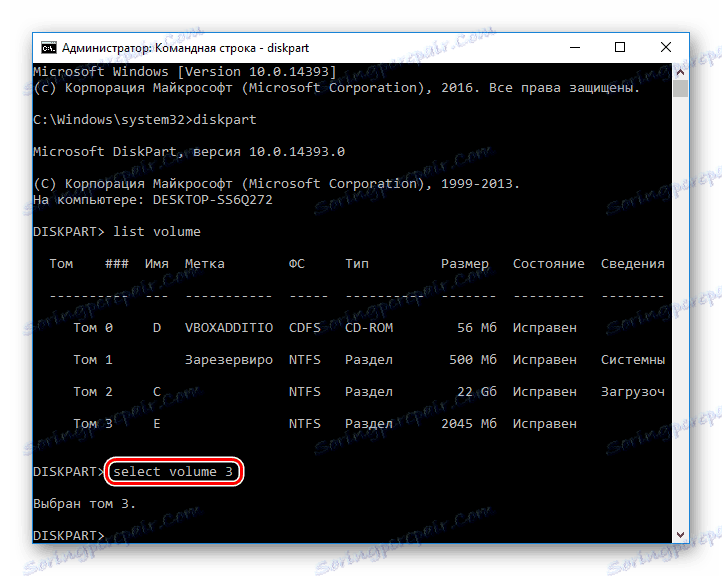The width and height of the screenshot is (722, 576).
Task: Click the 'Сведения' column header
Action: (x=633, y=264)
